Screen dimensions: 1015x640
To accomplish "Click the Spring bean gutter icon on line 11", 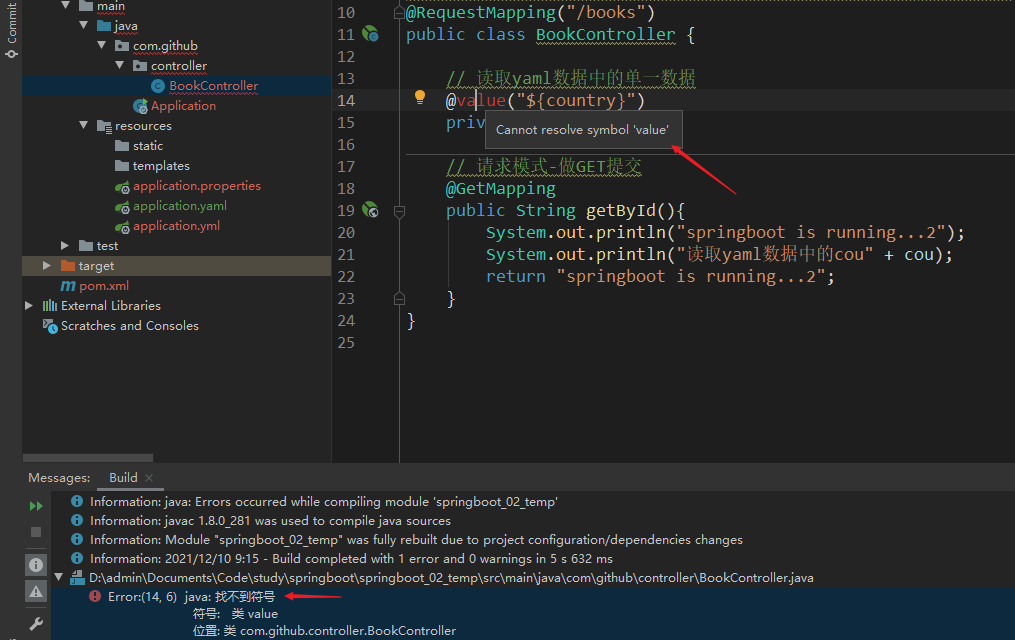I will click(x=370, y=34).
